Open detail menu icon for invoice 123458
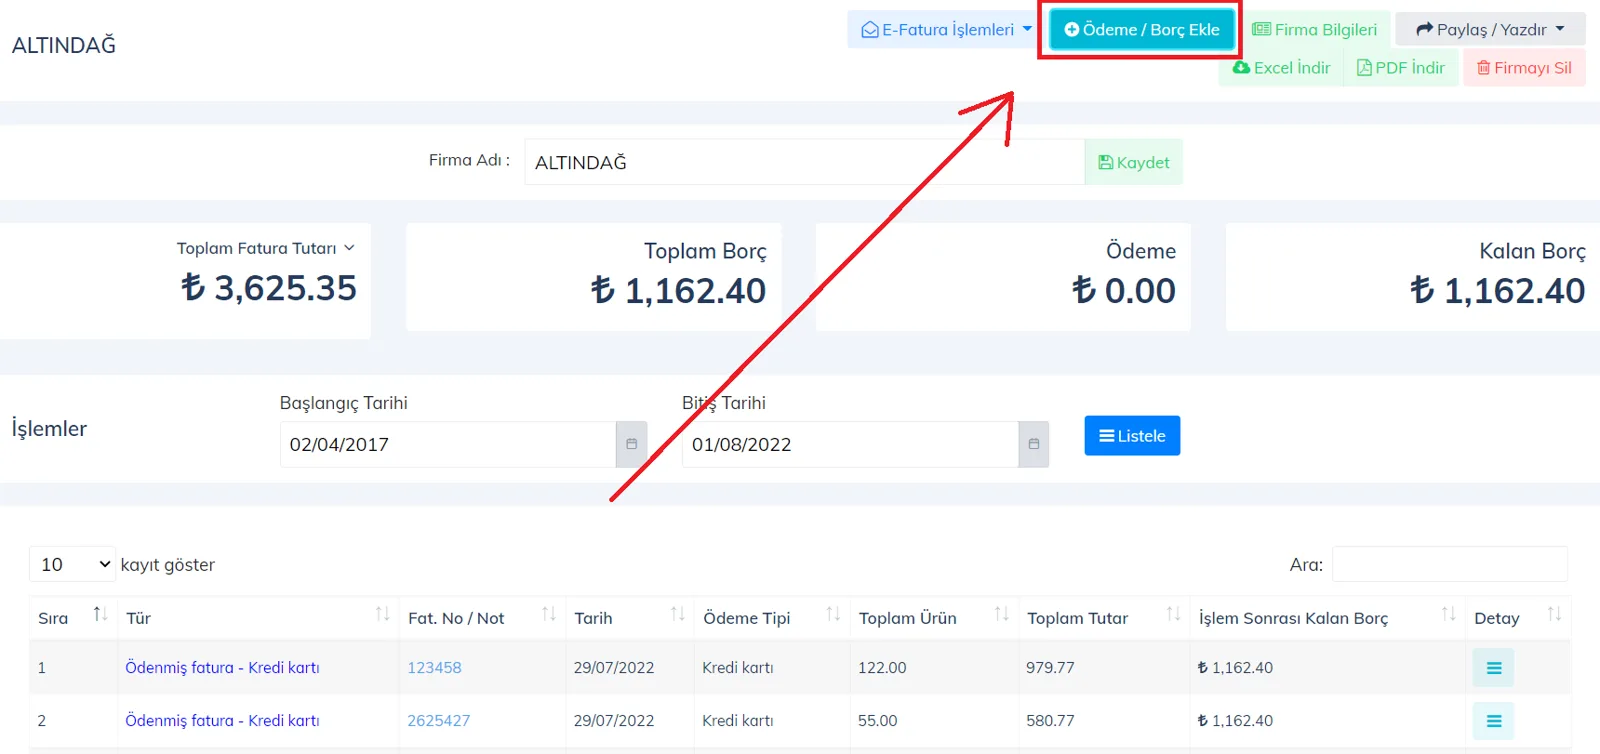1600x754 pixels. (1493, 668)
